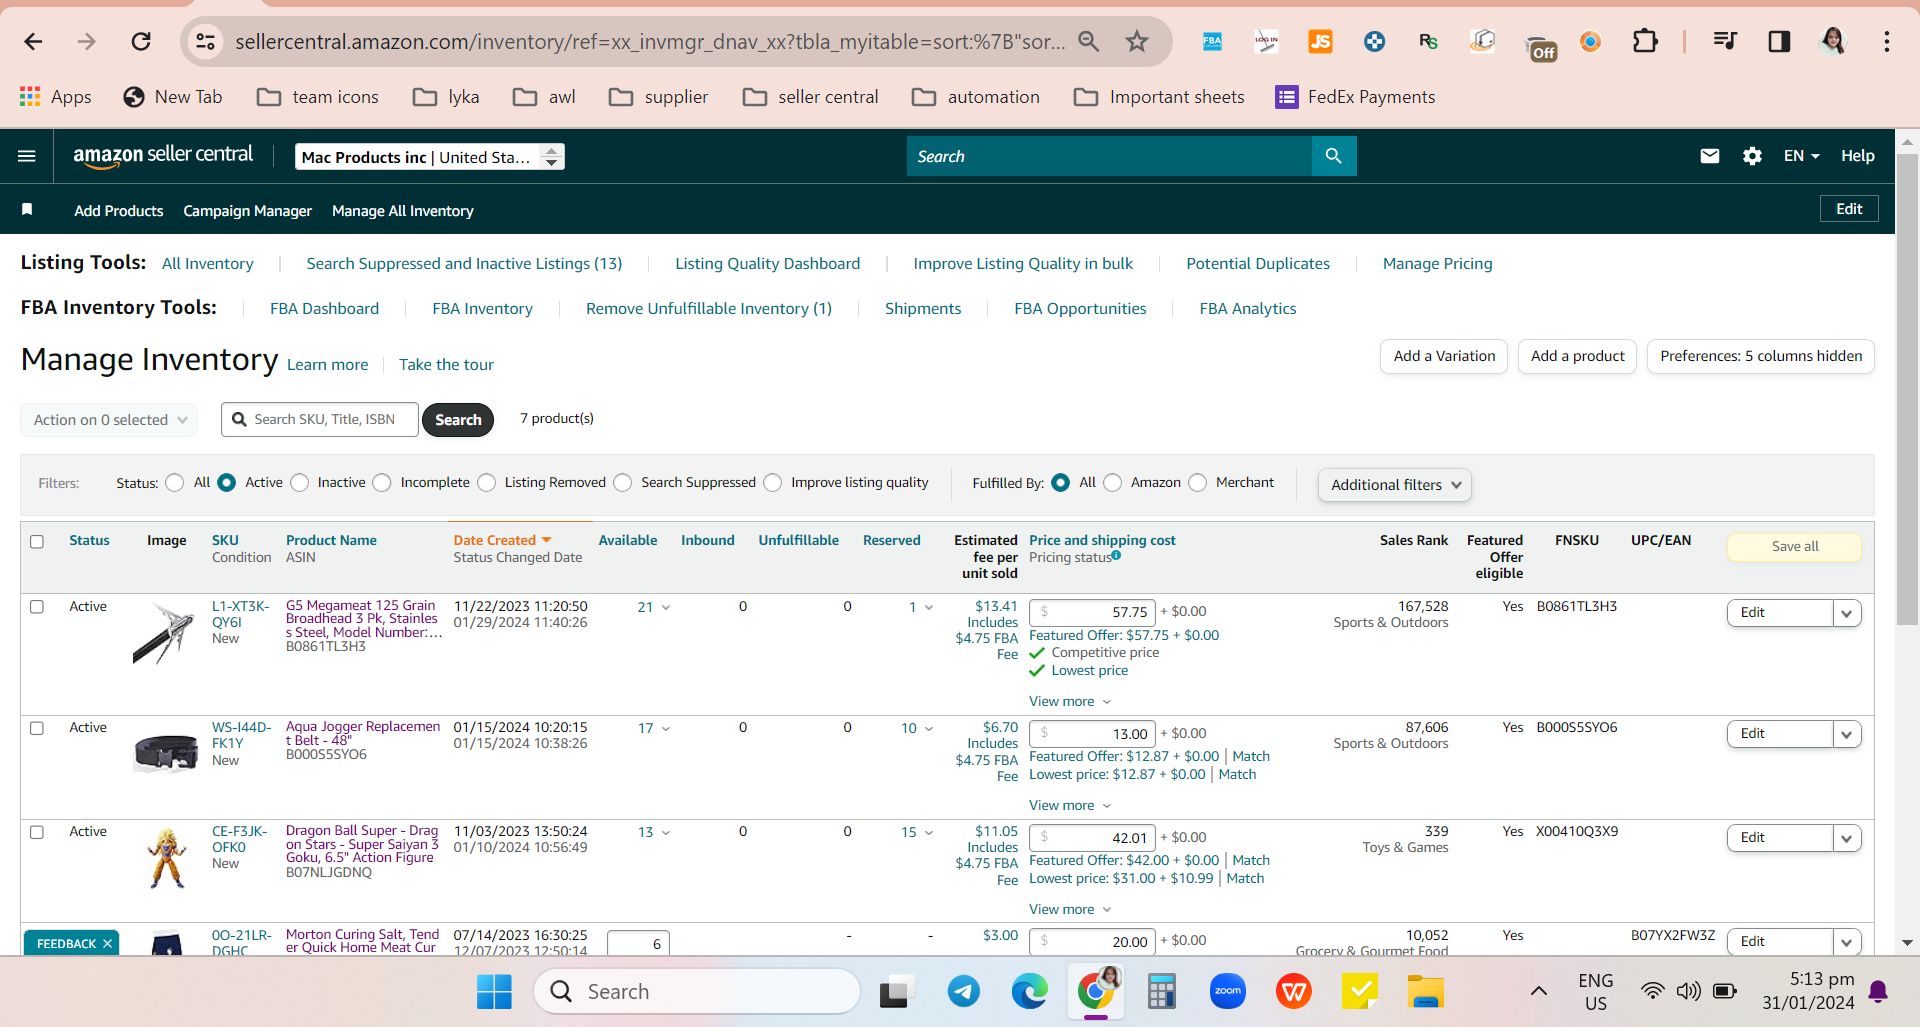Select the Inactive status filter

(300, 483)
